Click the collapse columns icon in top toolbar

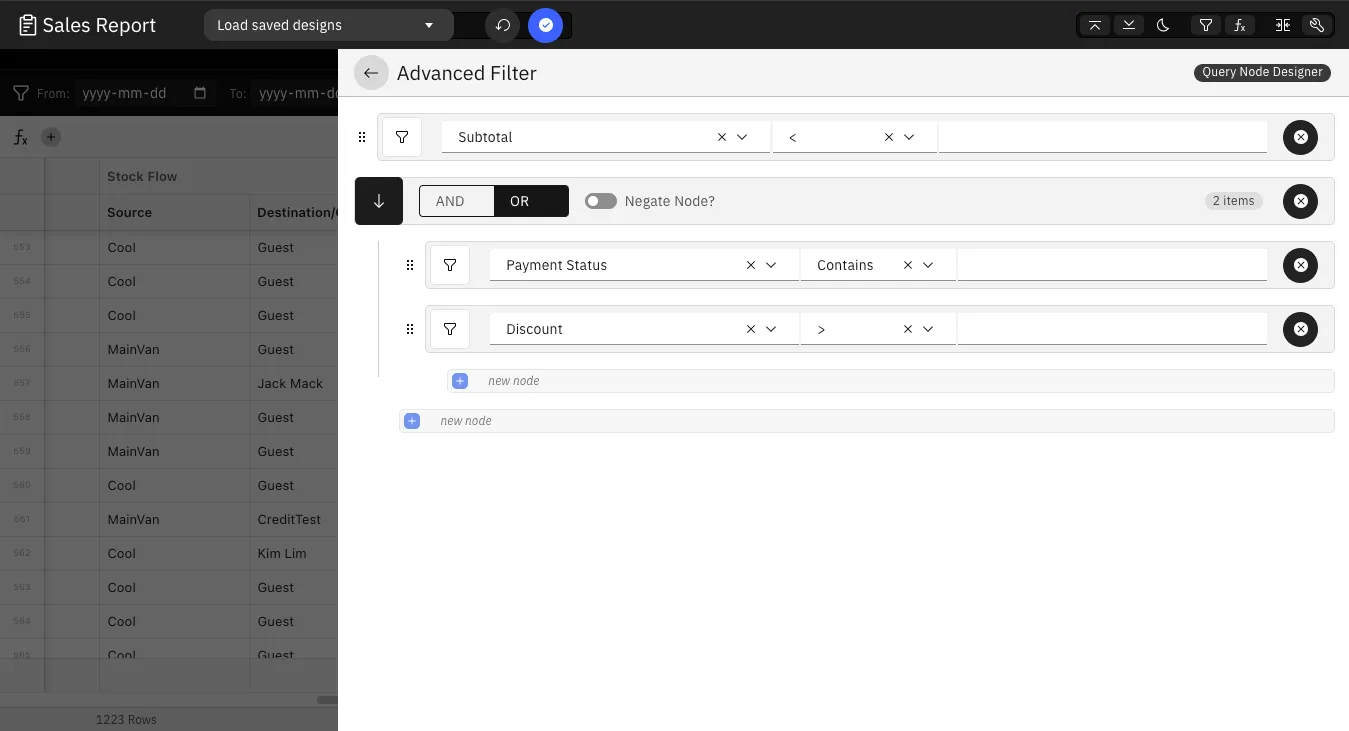(x=1283, y=25)
